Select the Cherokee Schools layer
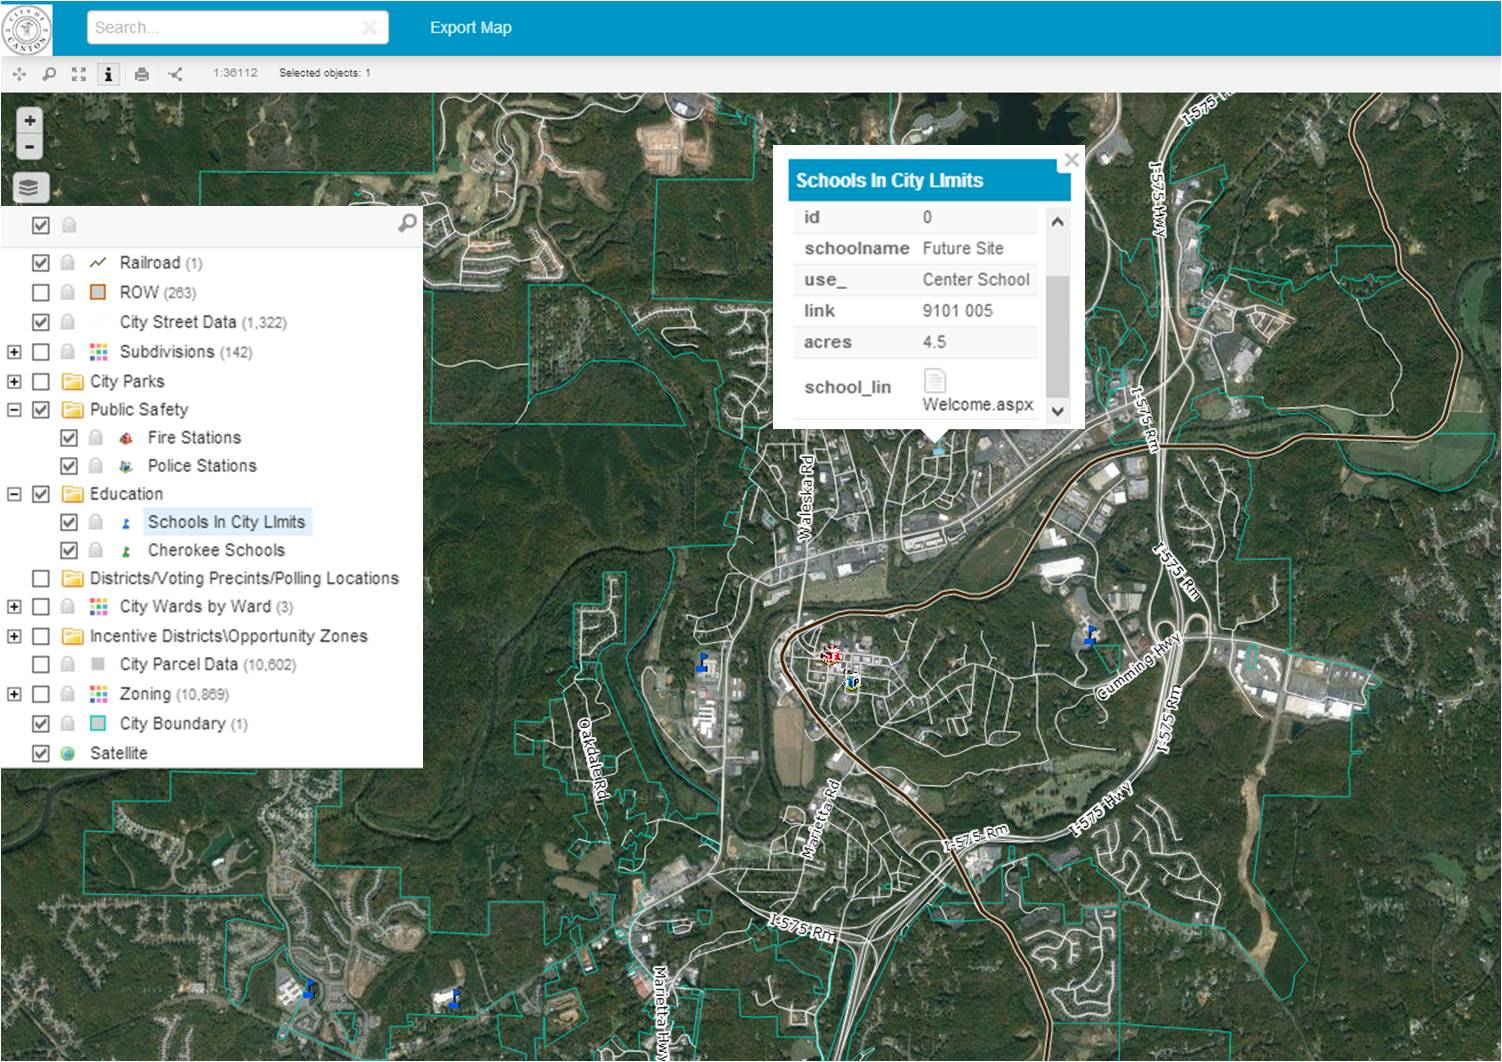Viewport: 1502px width, 1062px height. pyautogui.click(x=216, y=550)
